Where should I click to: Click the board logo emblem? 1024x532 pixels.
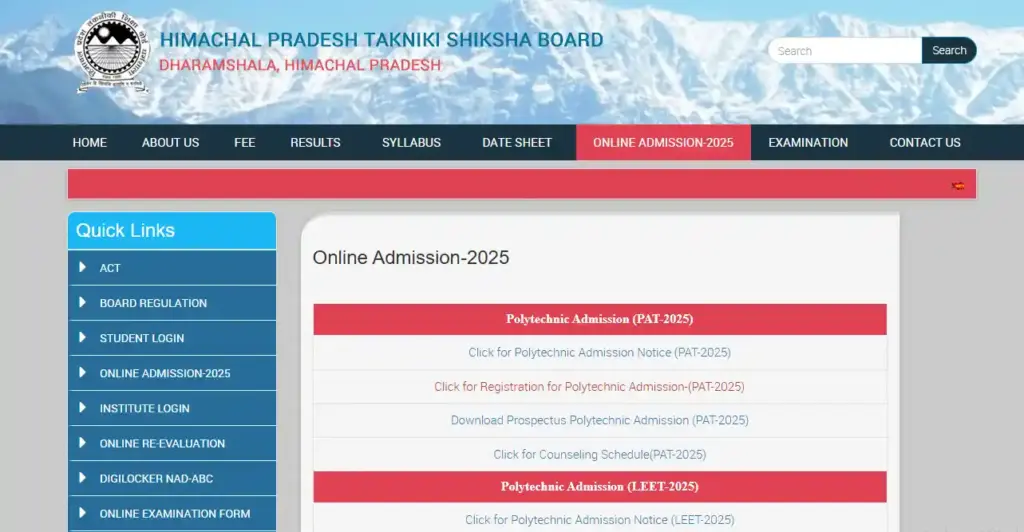pyautogui.click(x=113, y=53)
